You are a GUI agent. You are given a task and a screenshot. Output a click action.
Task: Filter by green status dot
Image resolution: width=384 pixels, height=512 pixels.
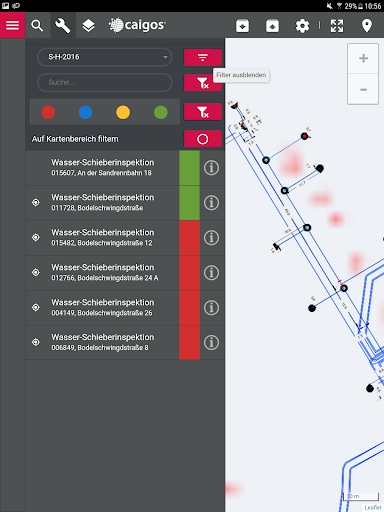[161, 112]
